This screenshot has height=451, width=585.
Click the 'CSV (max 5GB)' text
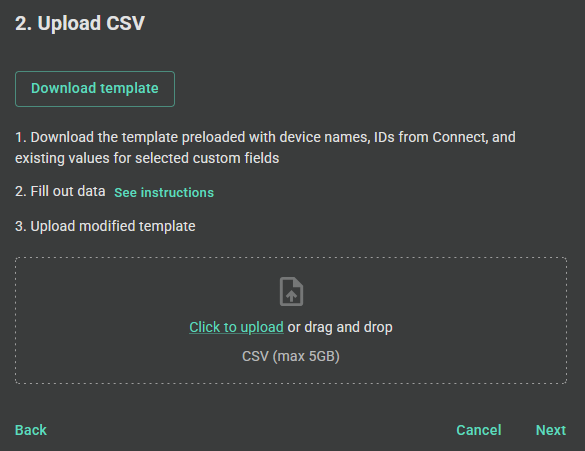pyautogui.click(x=291, y=356)
